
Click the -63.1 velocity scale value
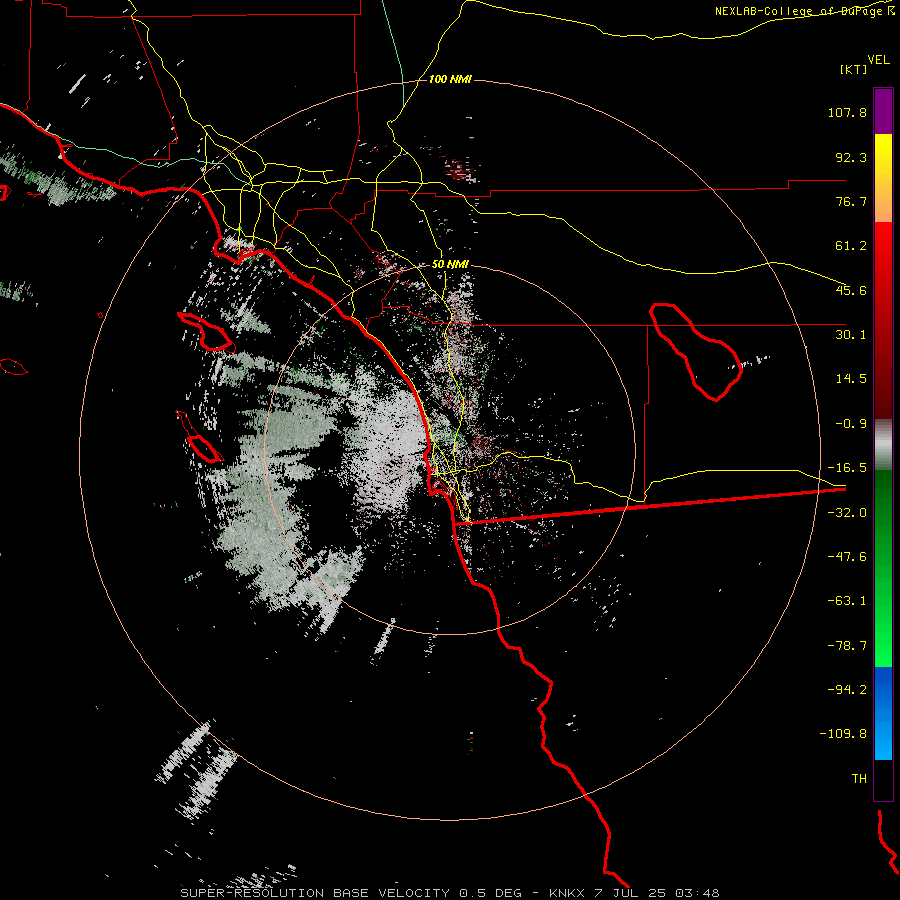point(847,601)
